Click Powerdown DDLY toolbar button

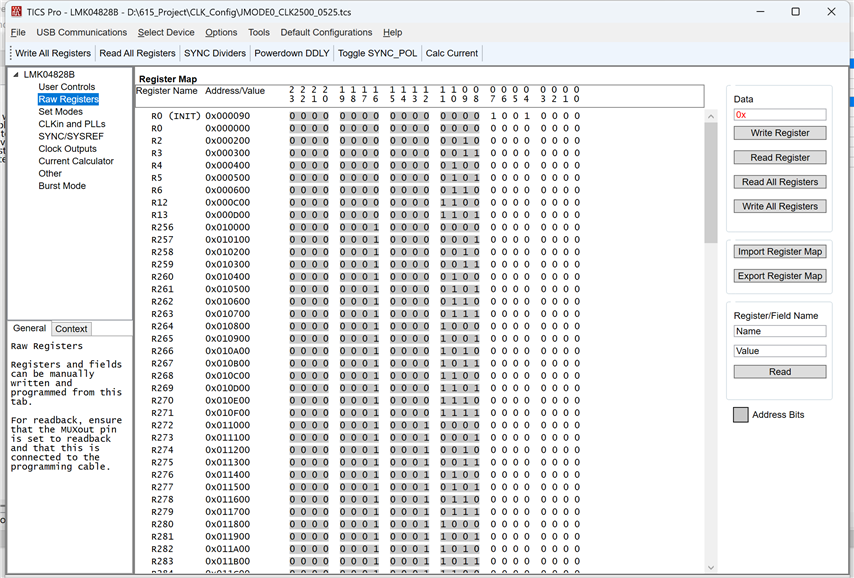click(292, 53)
